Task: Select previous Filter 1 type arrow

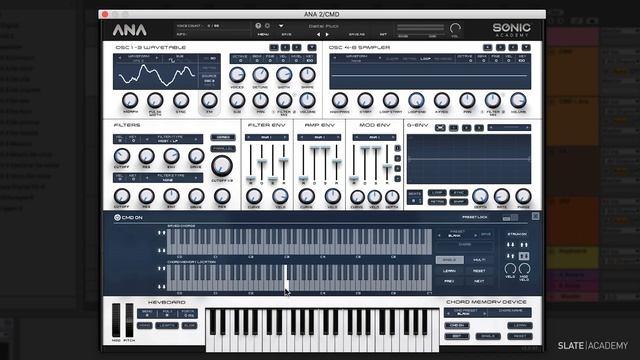Action: pos(147,139)
